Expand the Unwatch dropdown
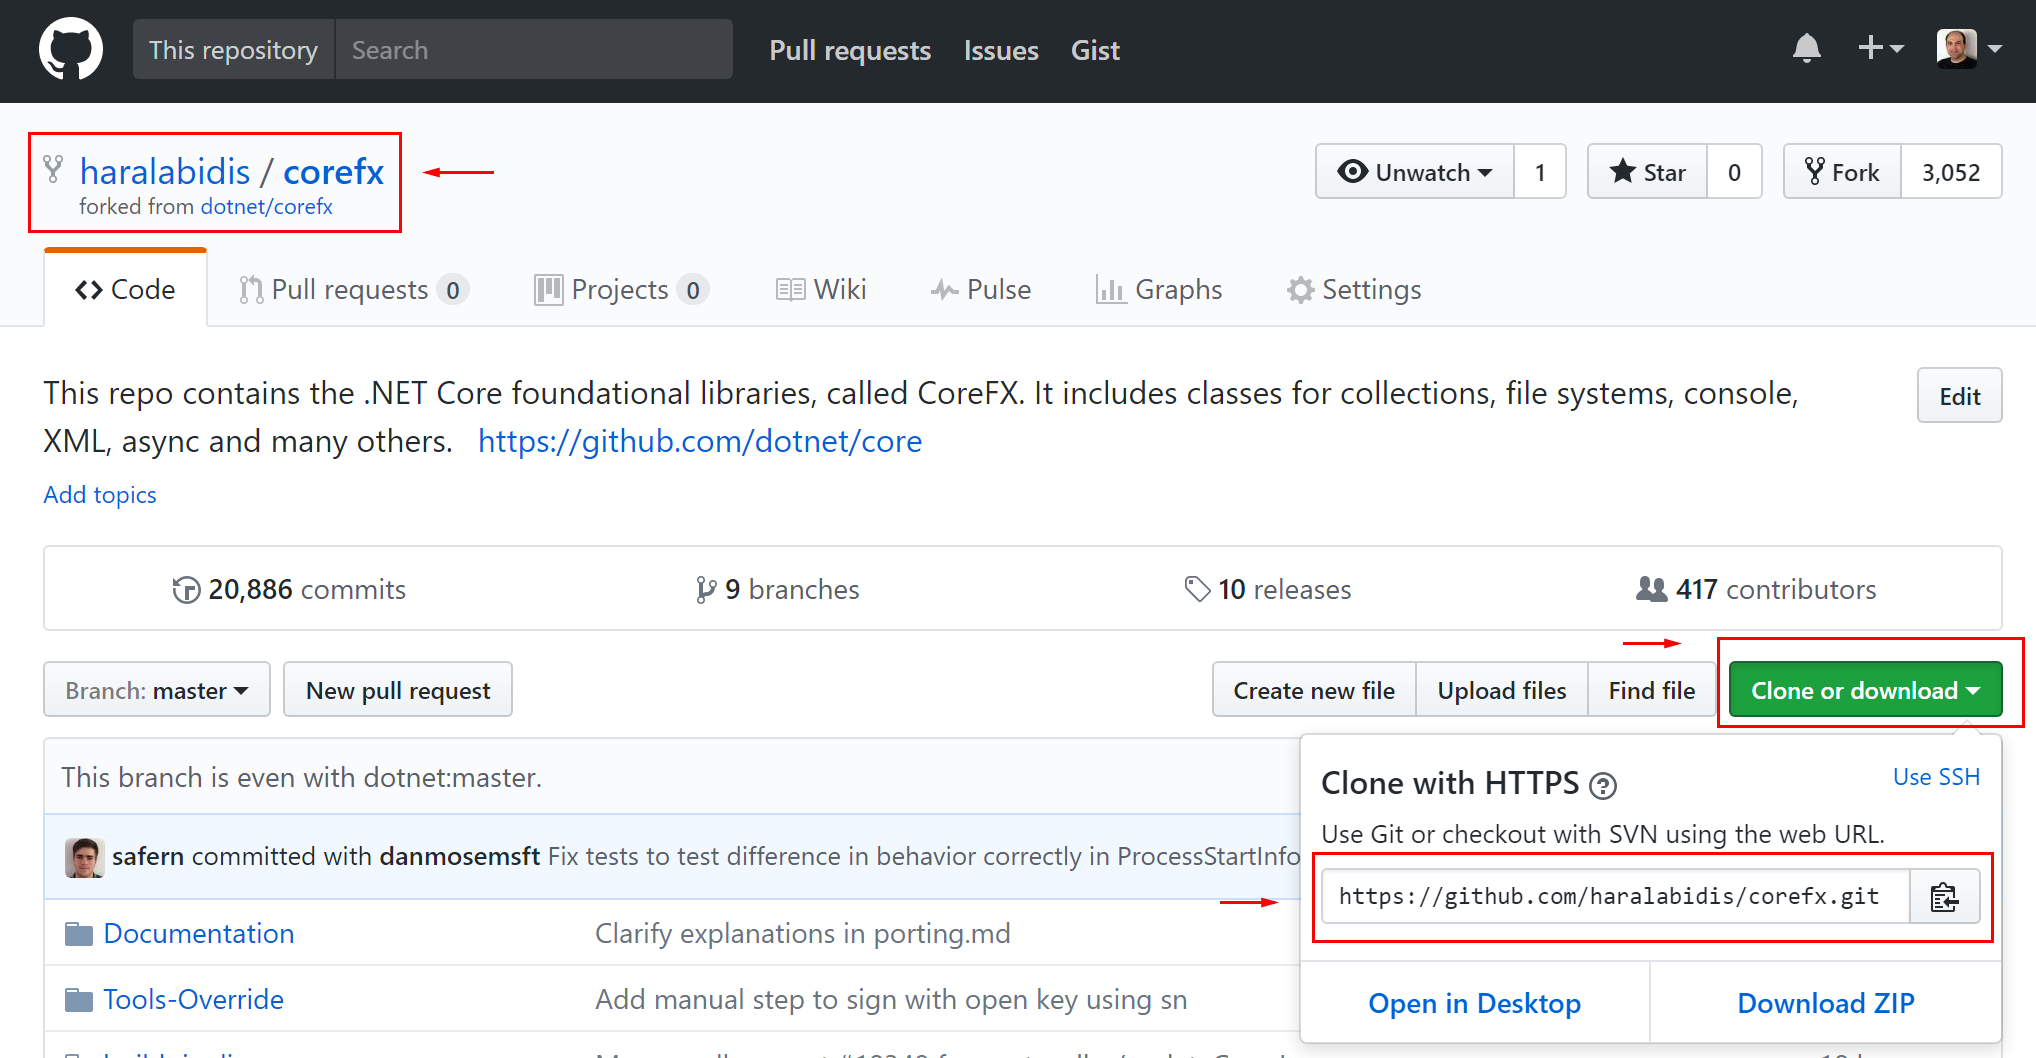 (x=1415, y=172)
